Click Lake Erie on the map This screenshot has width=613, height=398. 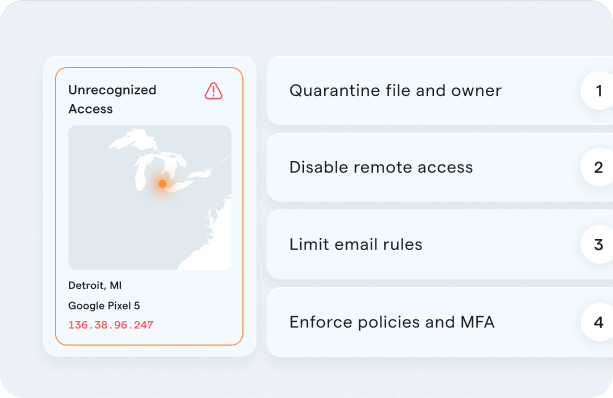pos(178,187)
